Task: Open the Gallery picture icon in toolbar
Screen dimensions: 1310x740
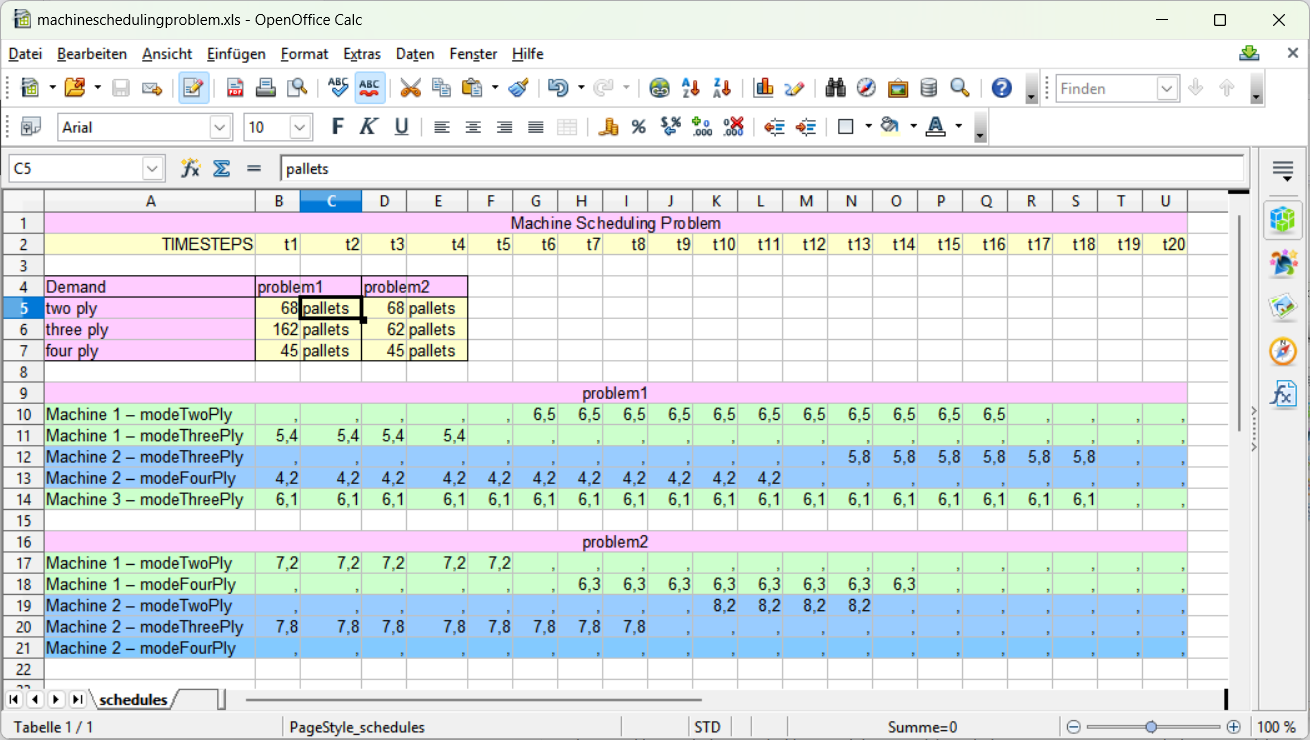Action: coord(898,88)
